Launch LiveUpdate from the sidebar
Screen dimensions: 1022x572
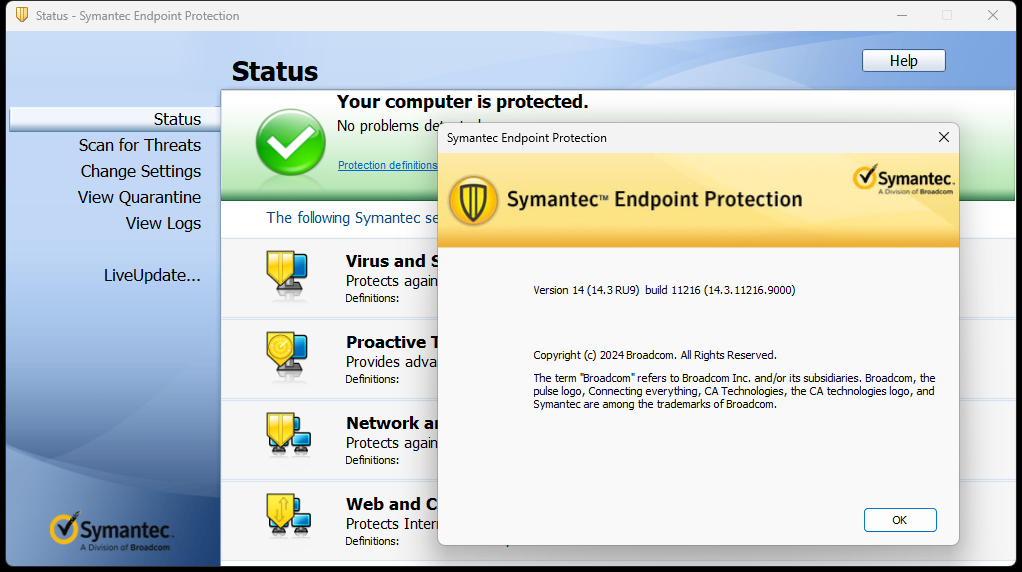coord(152,276)
